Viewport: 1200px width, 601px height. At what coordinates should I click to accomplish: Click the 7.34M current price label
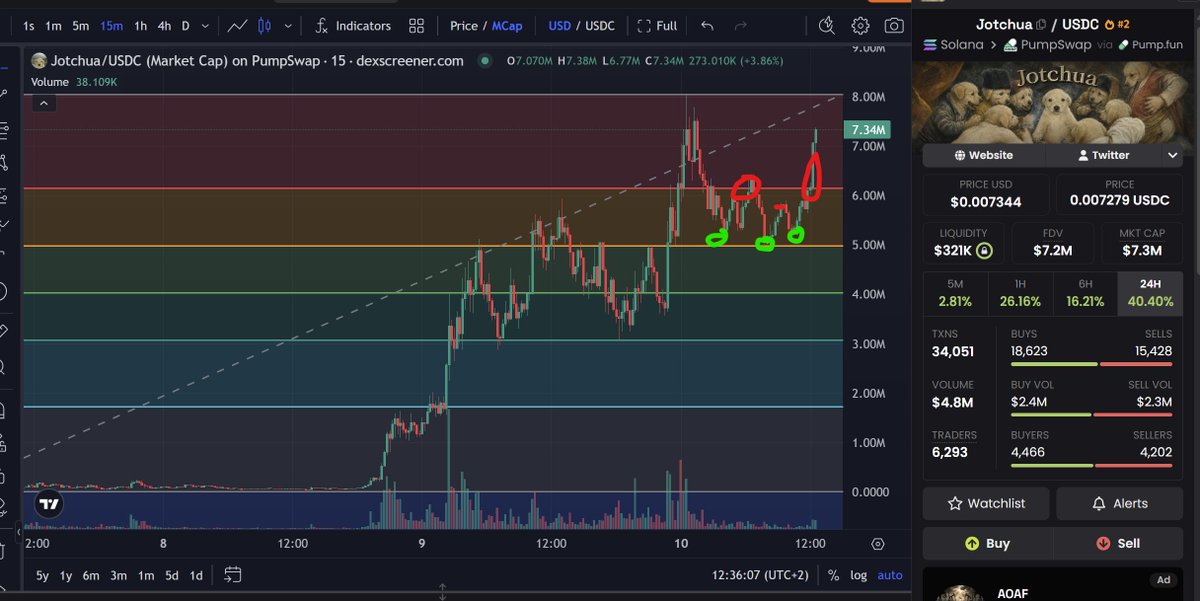click(x=866, y=130)
